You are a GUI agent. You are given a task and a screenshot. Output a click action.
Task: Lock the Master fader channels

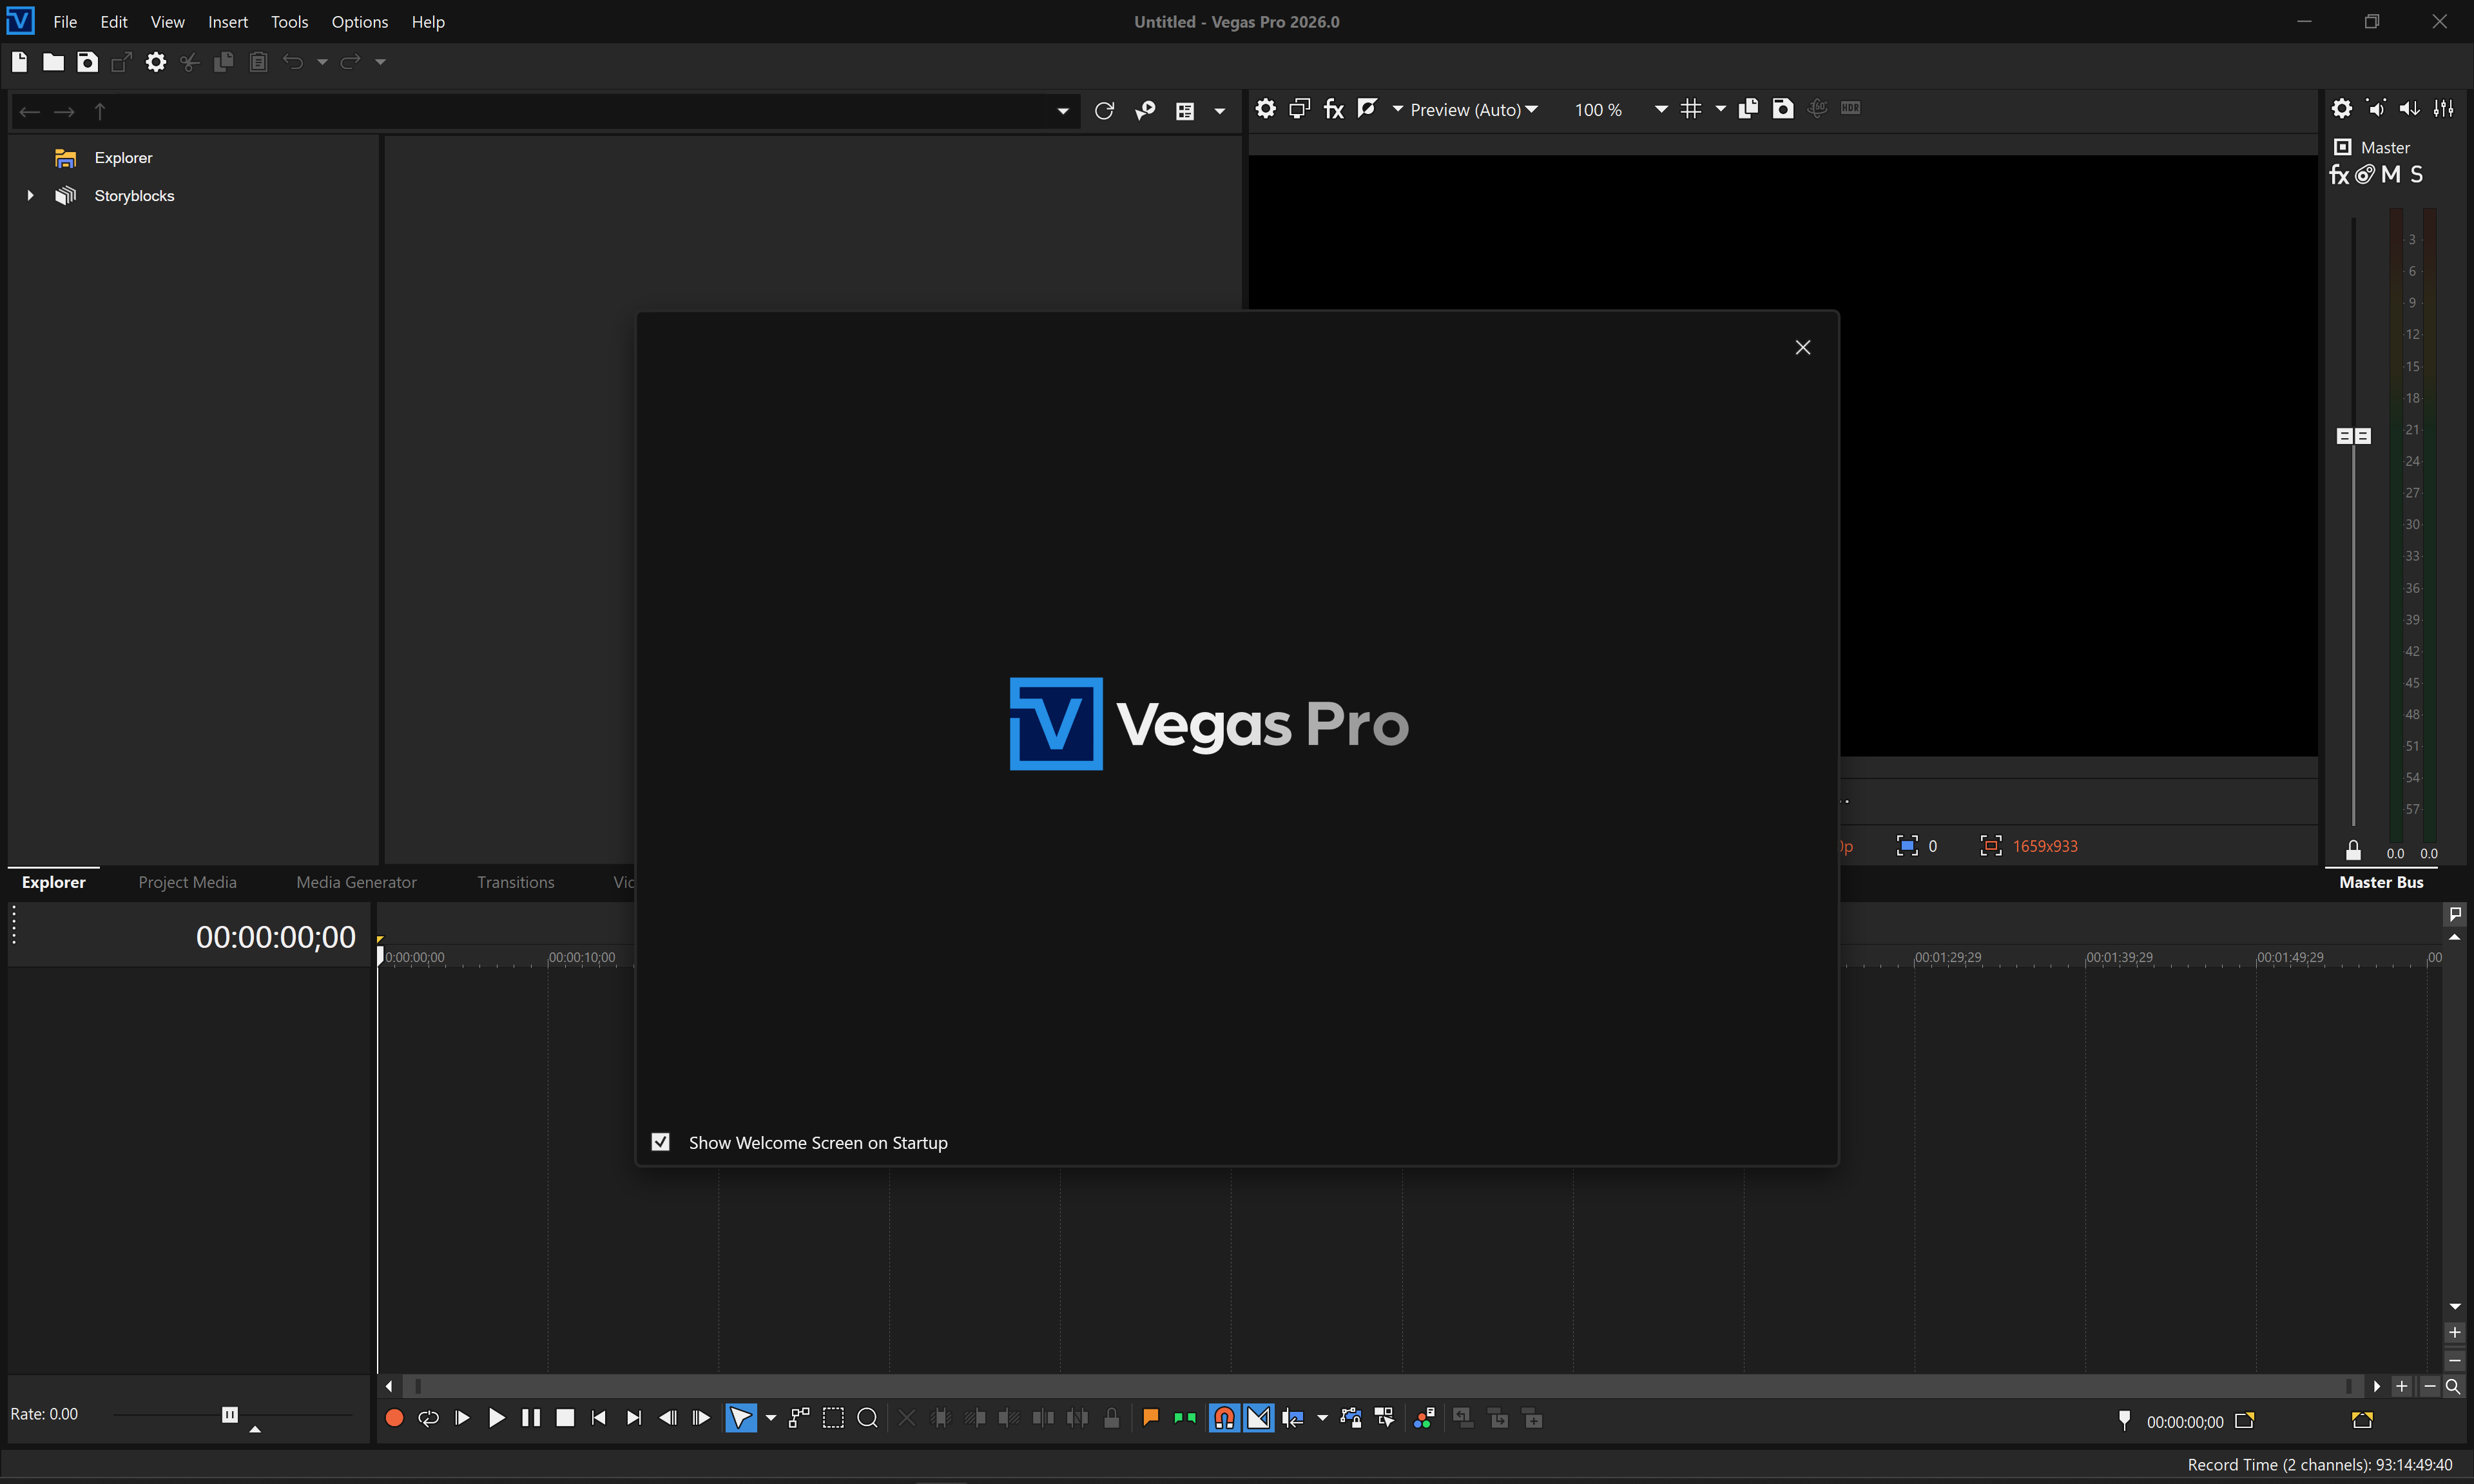2353,851
